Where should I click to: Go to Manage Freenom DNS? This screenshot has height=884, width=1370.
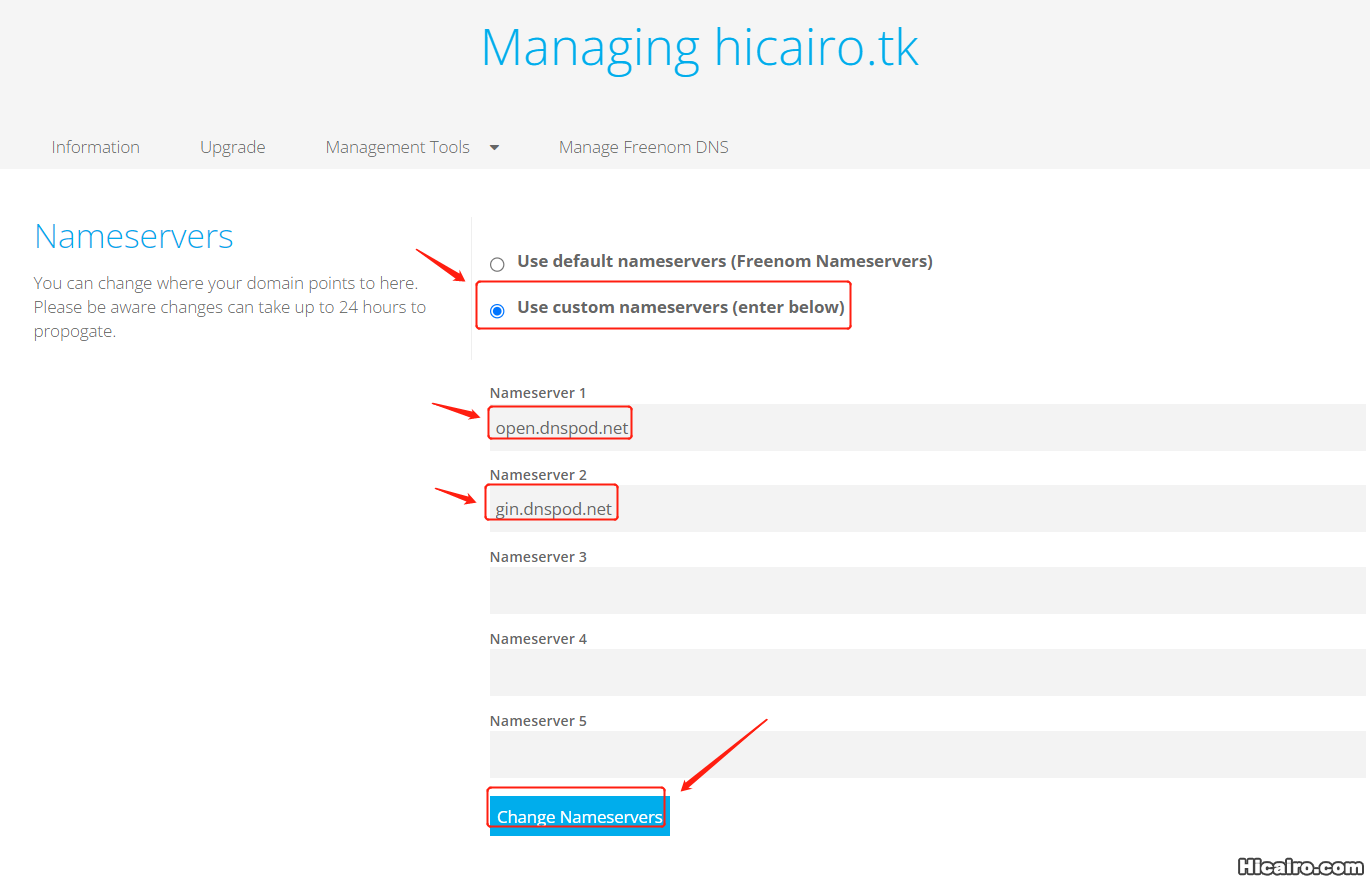[x=643, y=147]
